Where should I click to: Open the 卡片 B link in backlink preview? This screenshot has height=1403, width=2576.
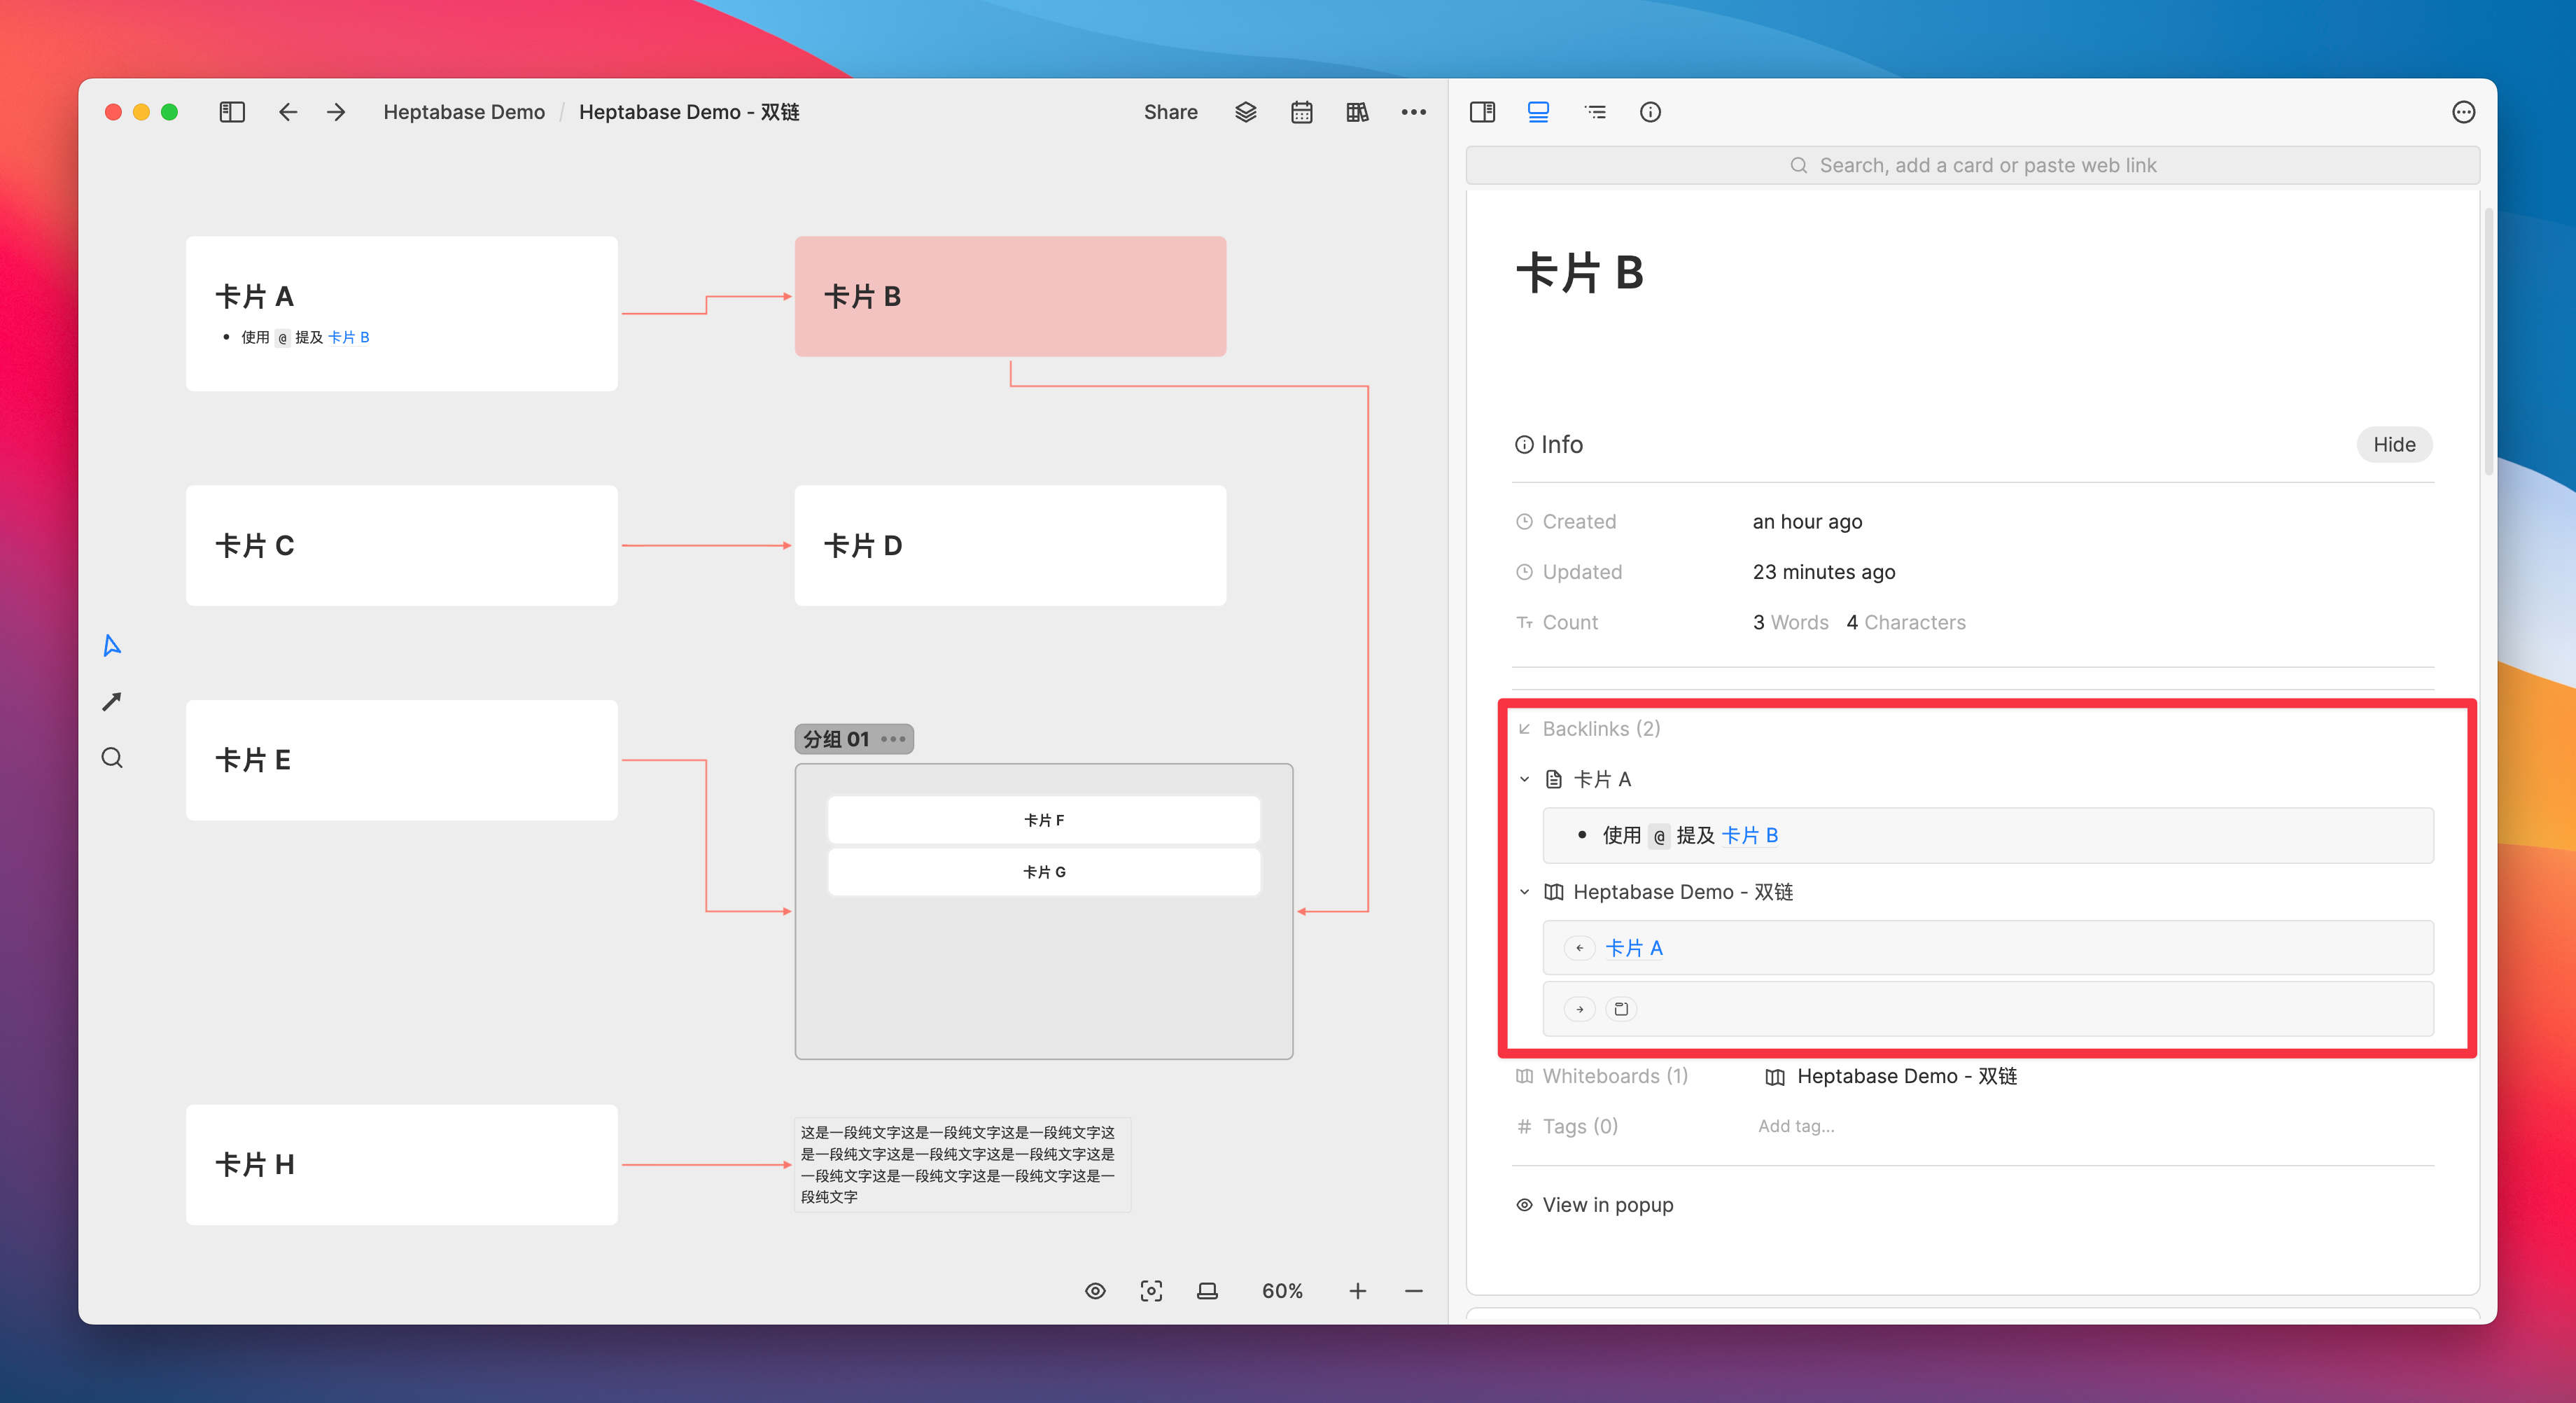pyautogui.click(x=1749, y=835)
